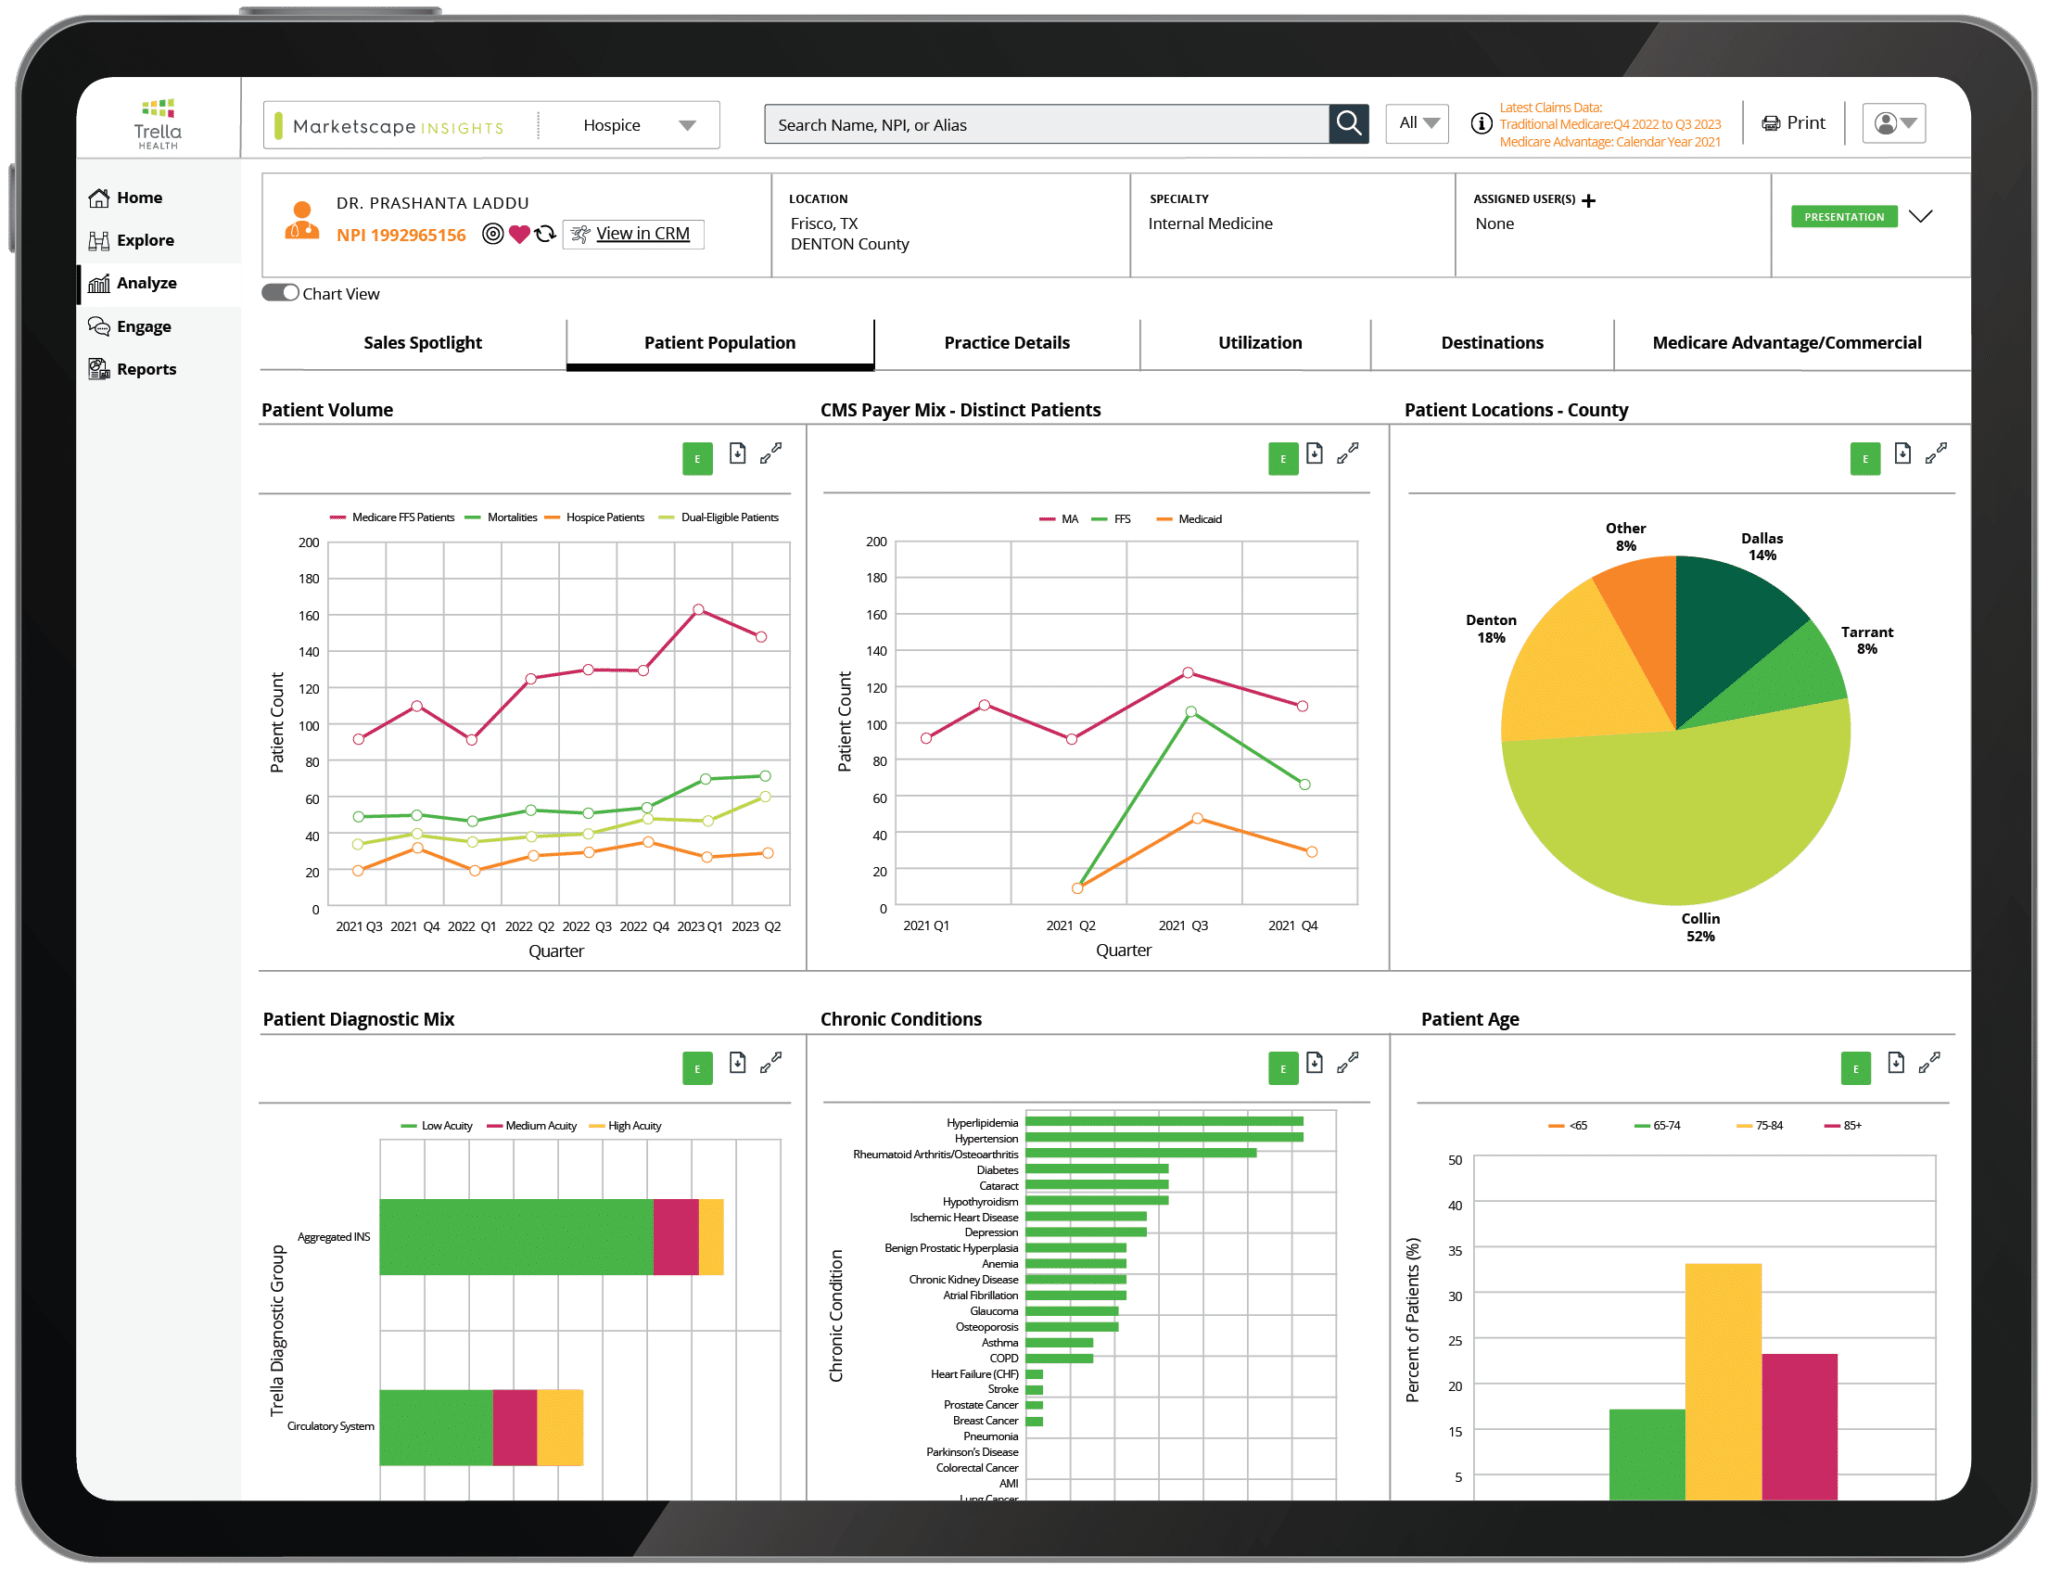The height and width of the screenshot is (1570, 2048).
Task: Click the target icon next to the NPI
Action: (492, 233)
